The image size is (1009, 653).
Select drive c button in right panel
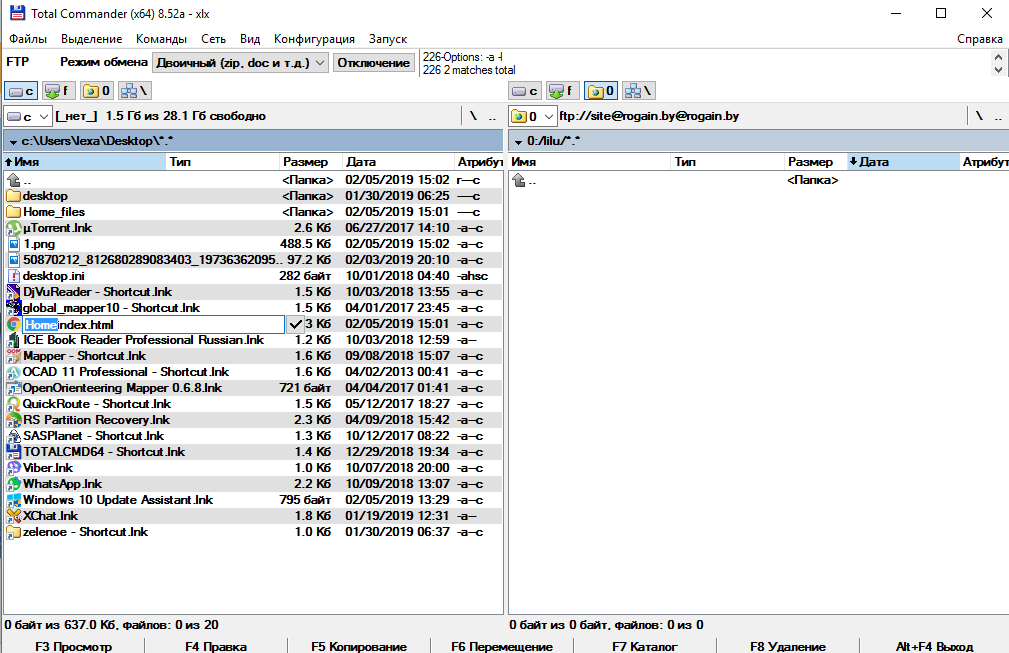click(525, 91)
